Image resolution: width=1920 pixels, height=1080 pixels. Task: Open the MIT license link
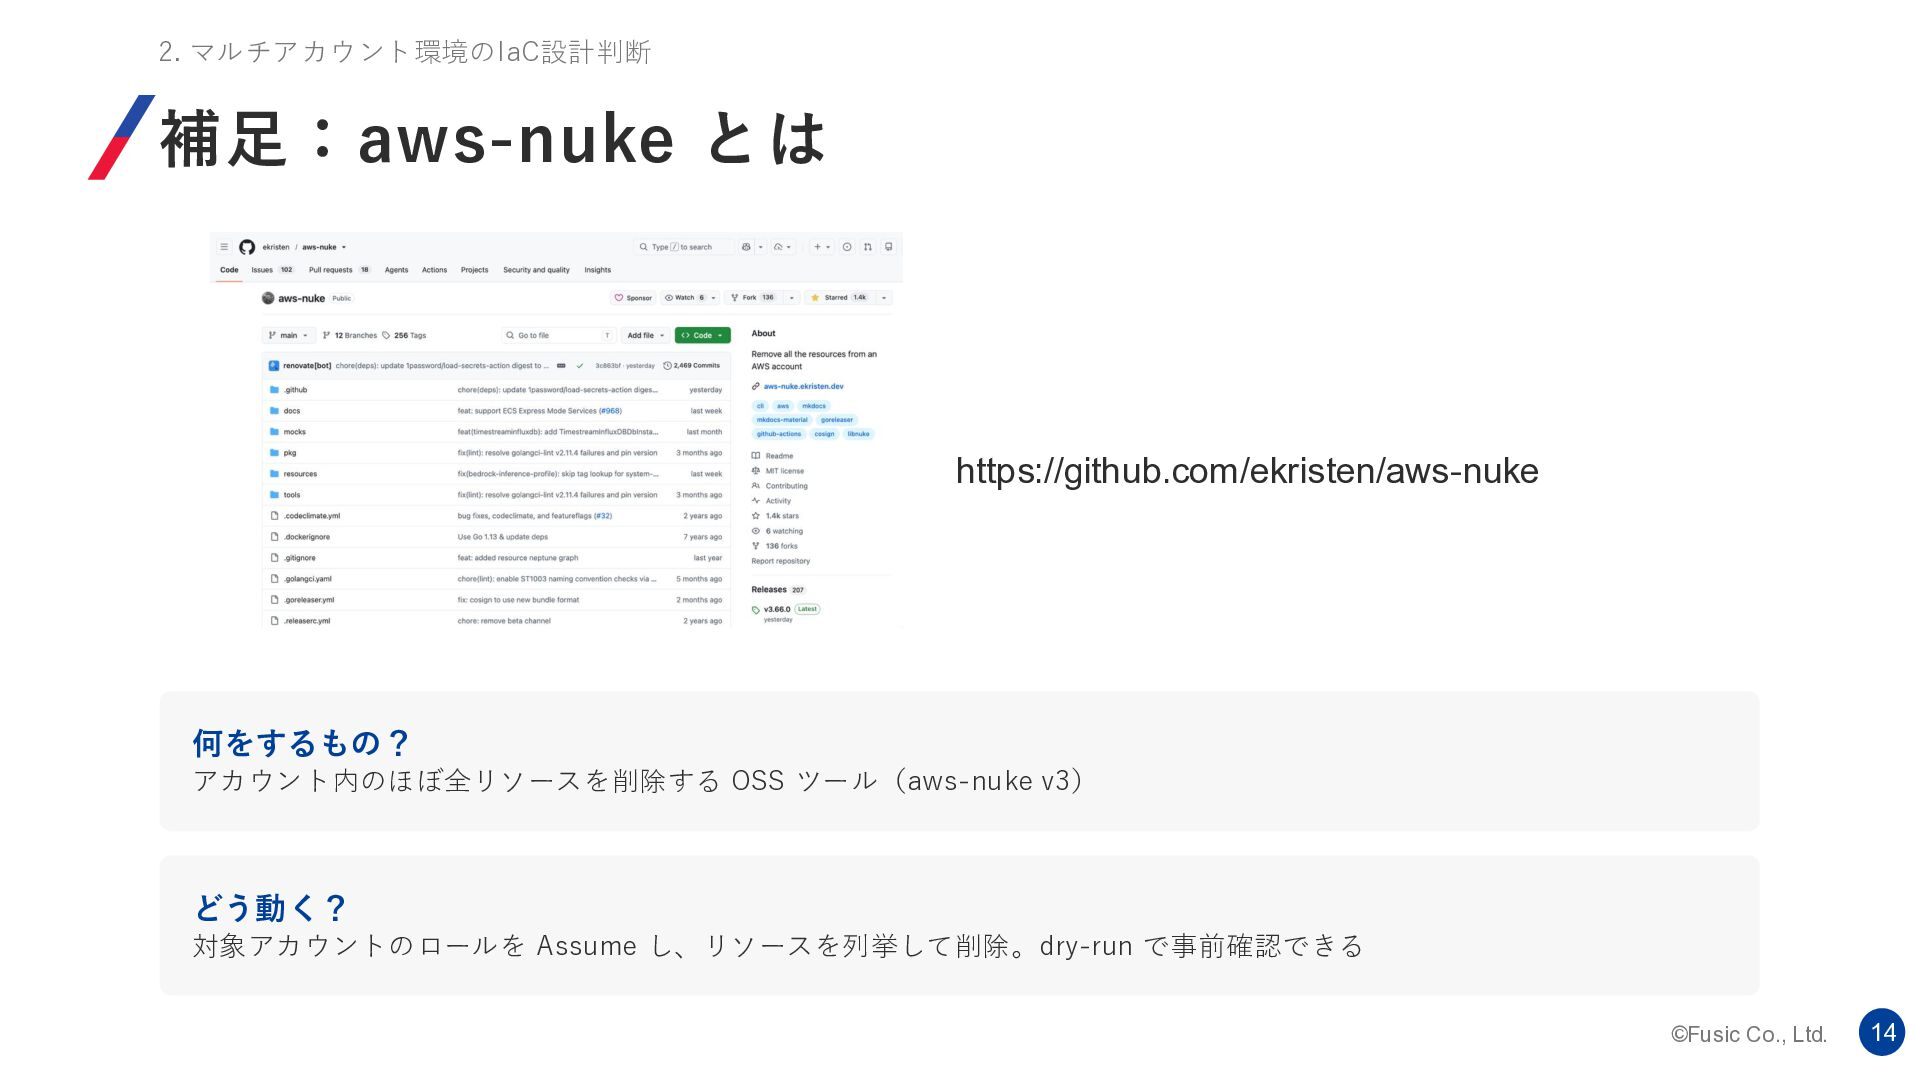pyautogui.click(x=778, y=471)
